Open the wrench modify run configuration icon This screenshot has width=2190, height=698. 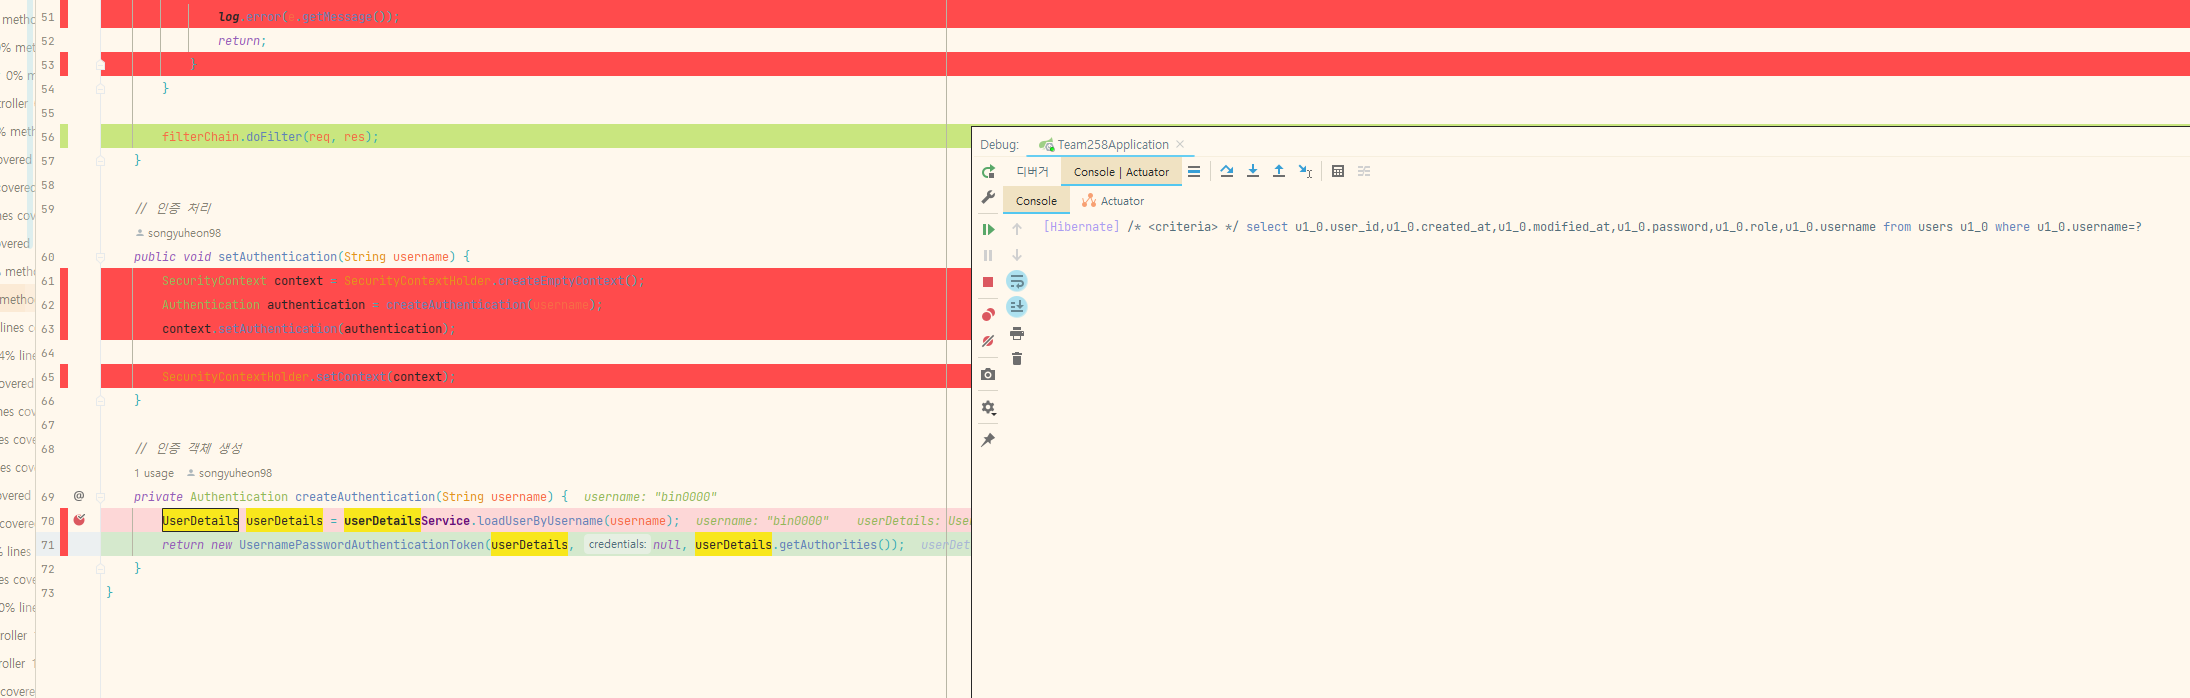[x=988, y=198]
